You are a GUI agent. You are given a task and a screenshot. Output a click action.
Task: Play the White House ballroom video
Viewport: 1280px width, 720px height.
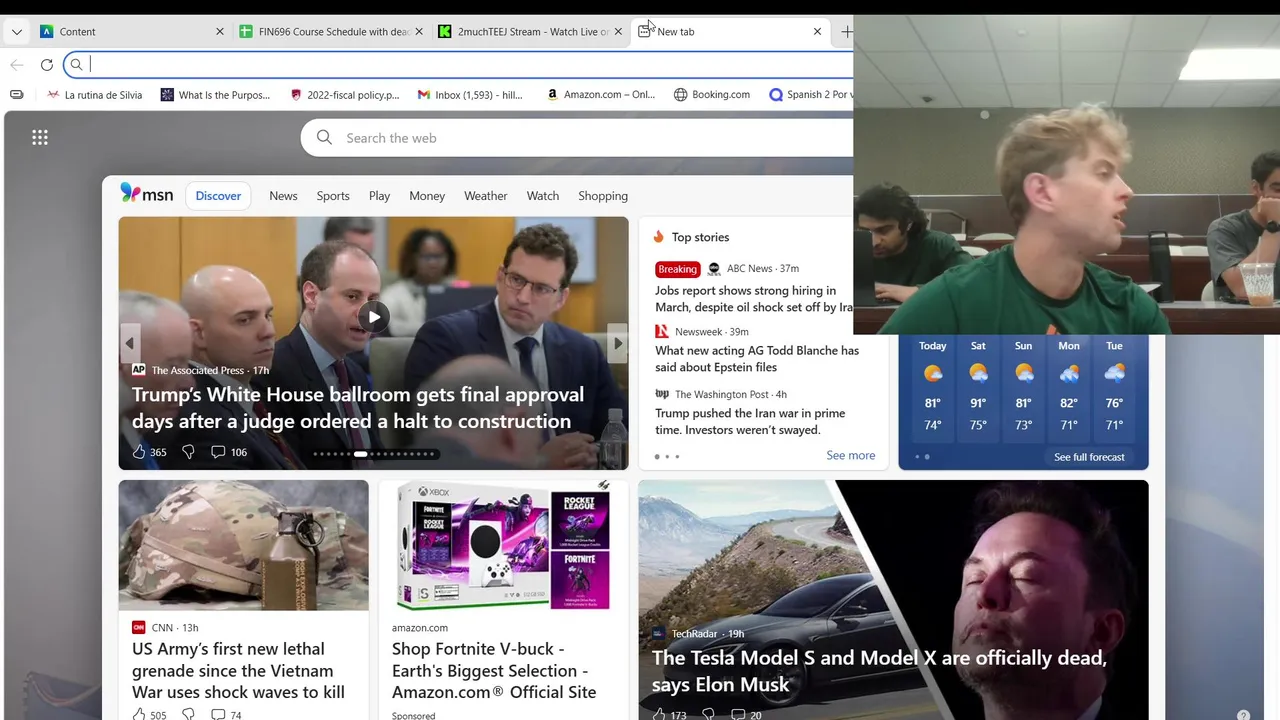(373, 317)
